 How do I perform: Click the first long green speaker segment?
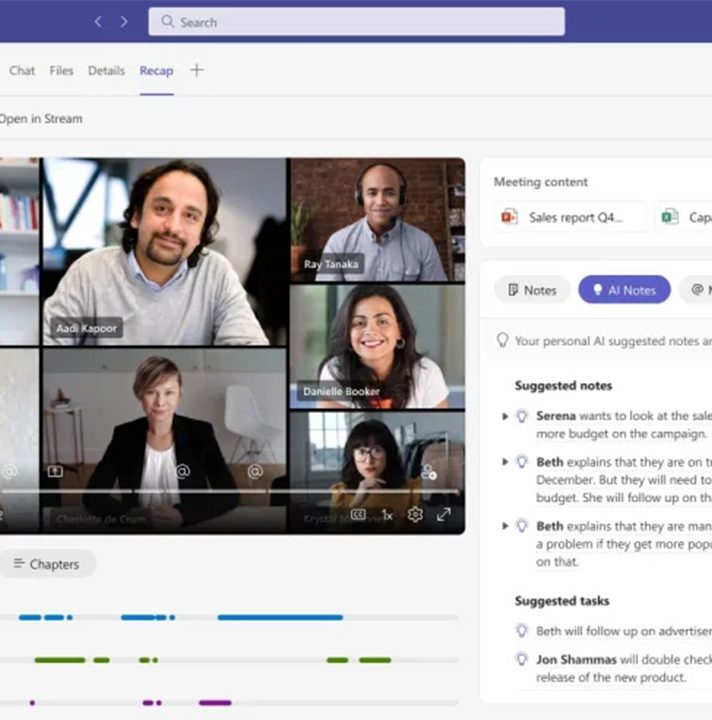pyautogui.click(x=60, y=660)
